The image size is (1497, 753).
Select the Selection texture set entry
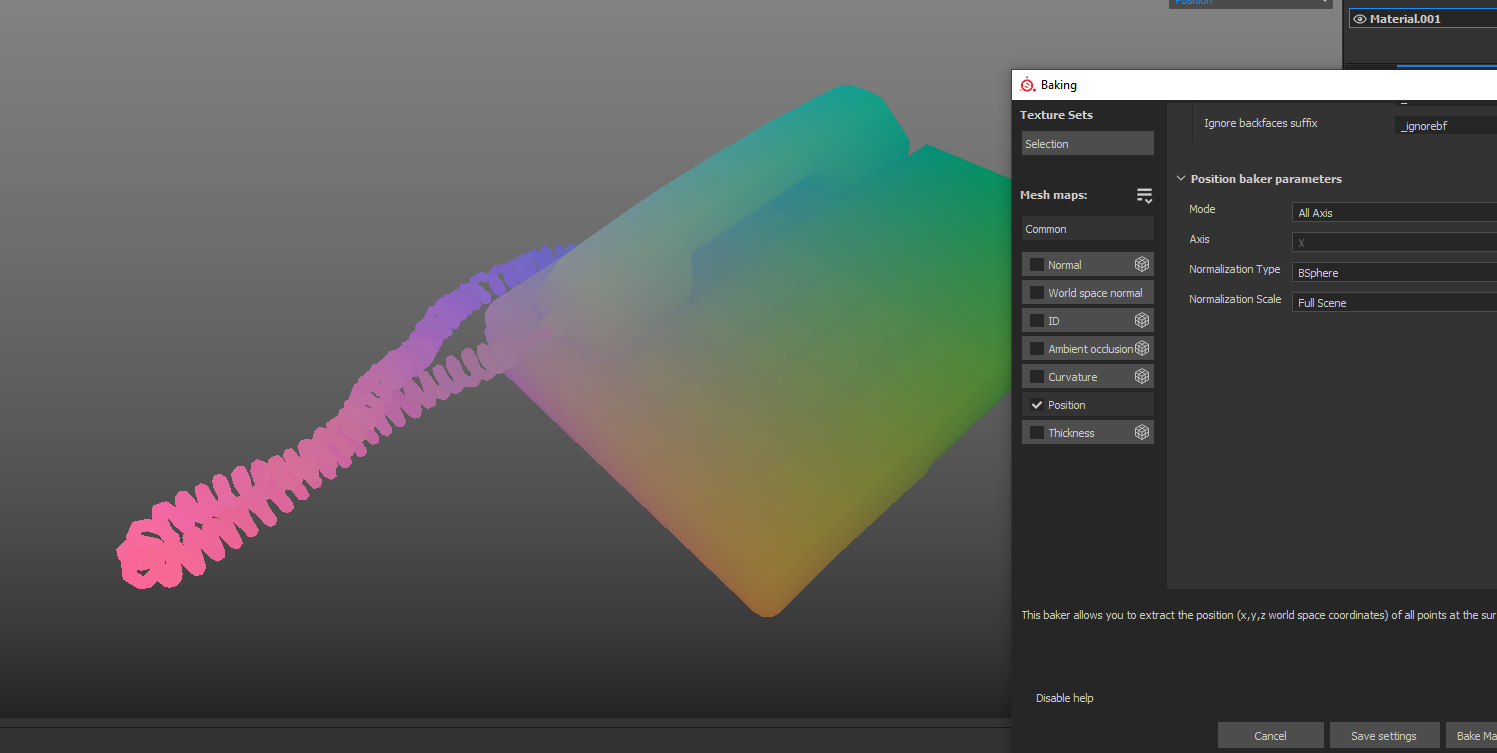(1087, 144)
